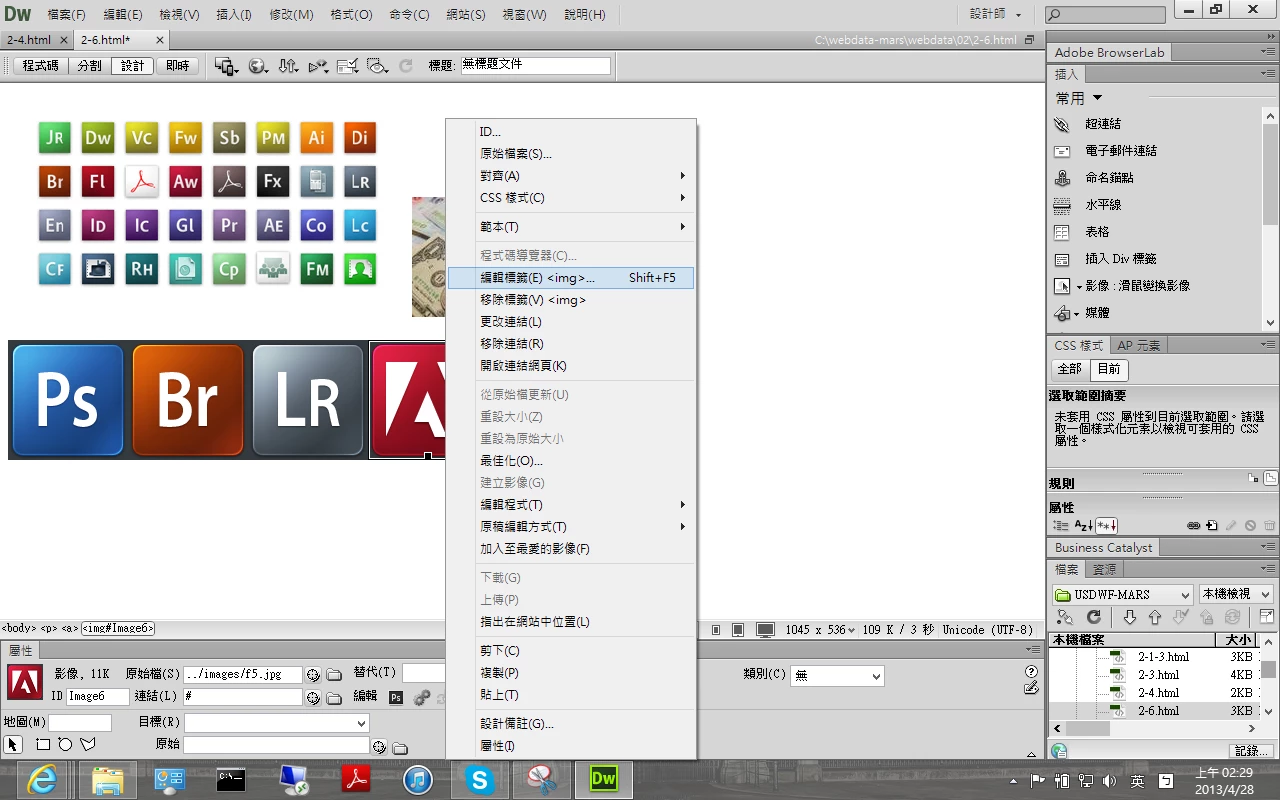This screenshot has height=800, width=1280.
Task: Open the Insert menu in menu bar
Action: pos(236,15)
